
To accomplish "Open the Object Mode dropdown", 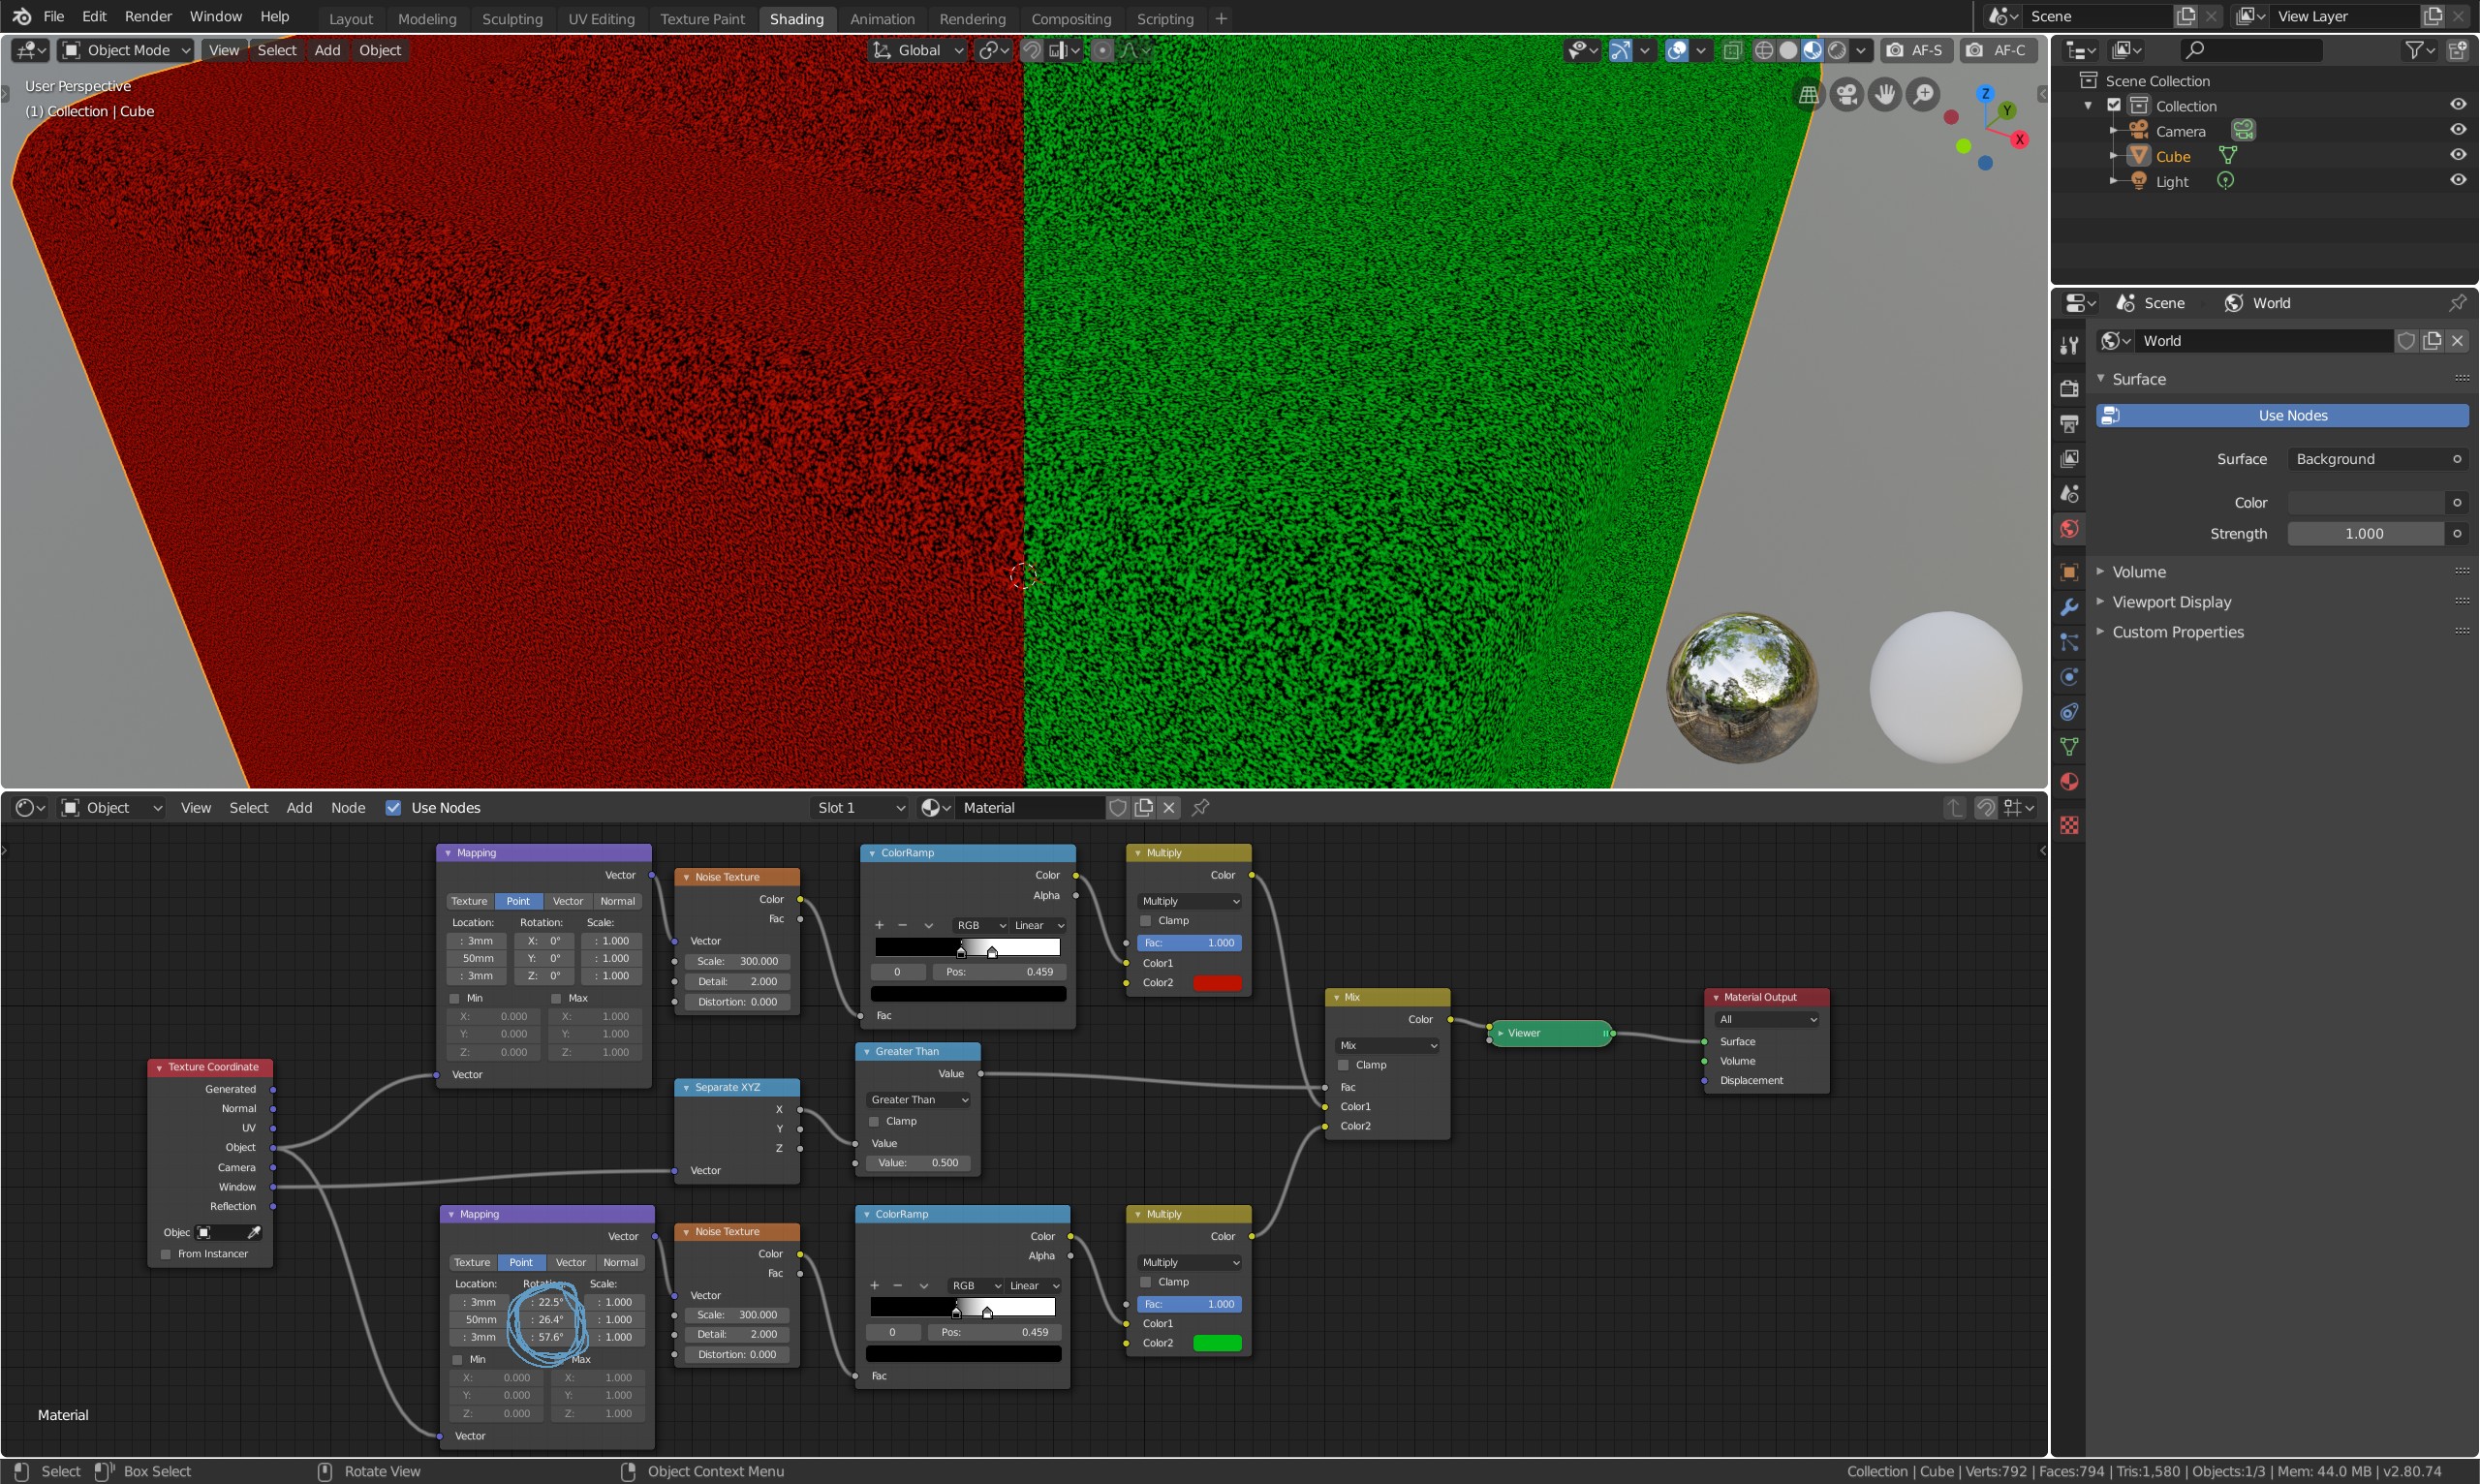I will (x=125, y=50).
